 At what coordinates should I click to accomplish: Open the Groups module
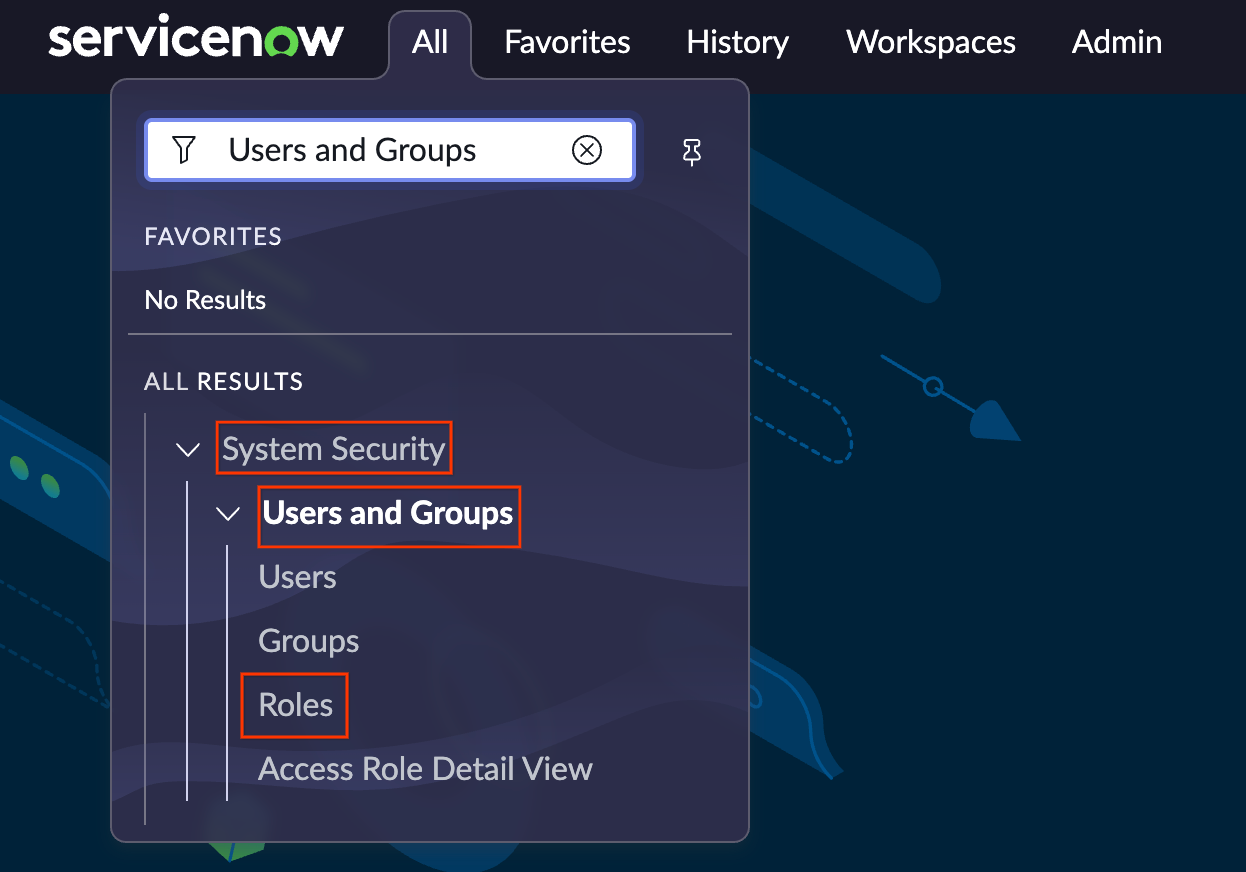click(308, 641)
